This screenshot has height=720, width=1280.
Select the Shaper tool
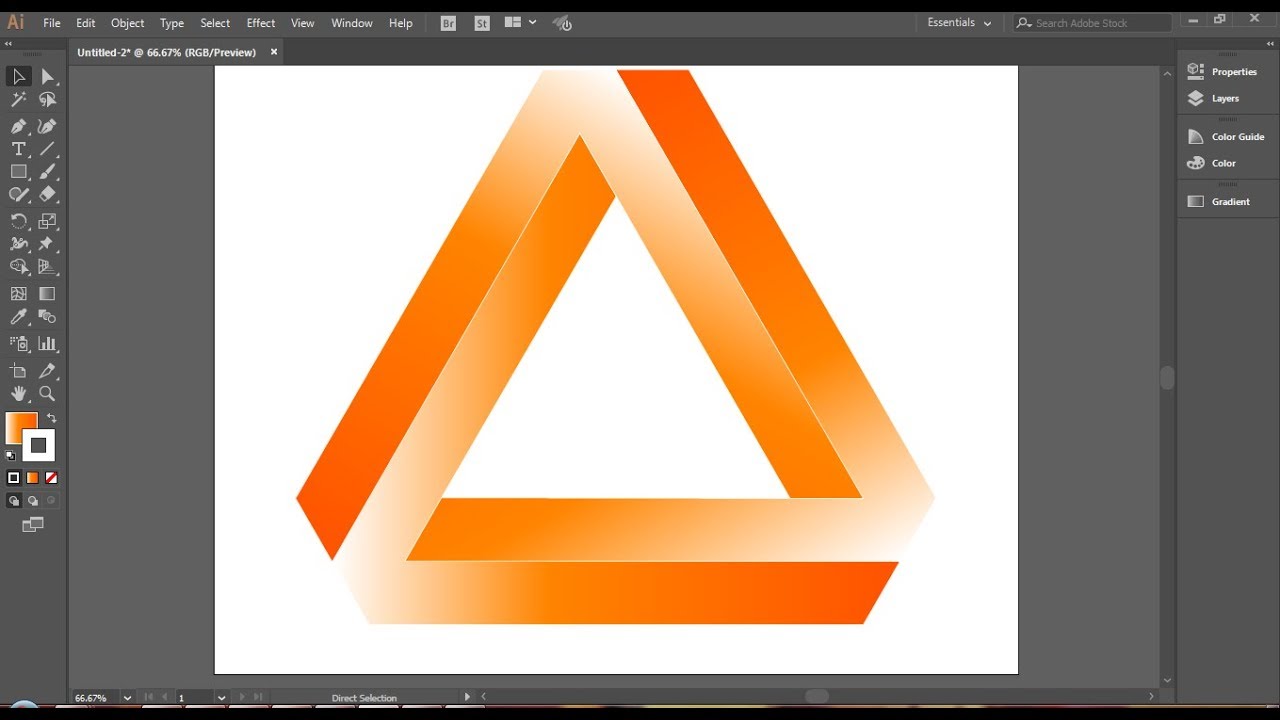click(18, 195)
